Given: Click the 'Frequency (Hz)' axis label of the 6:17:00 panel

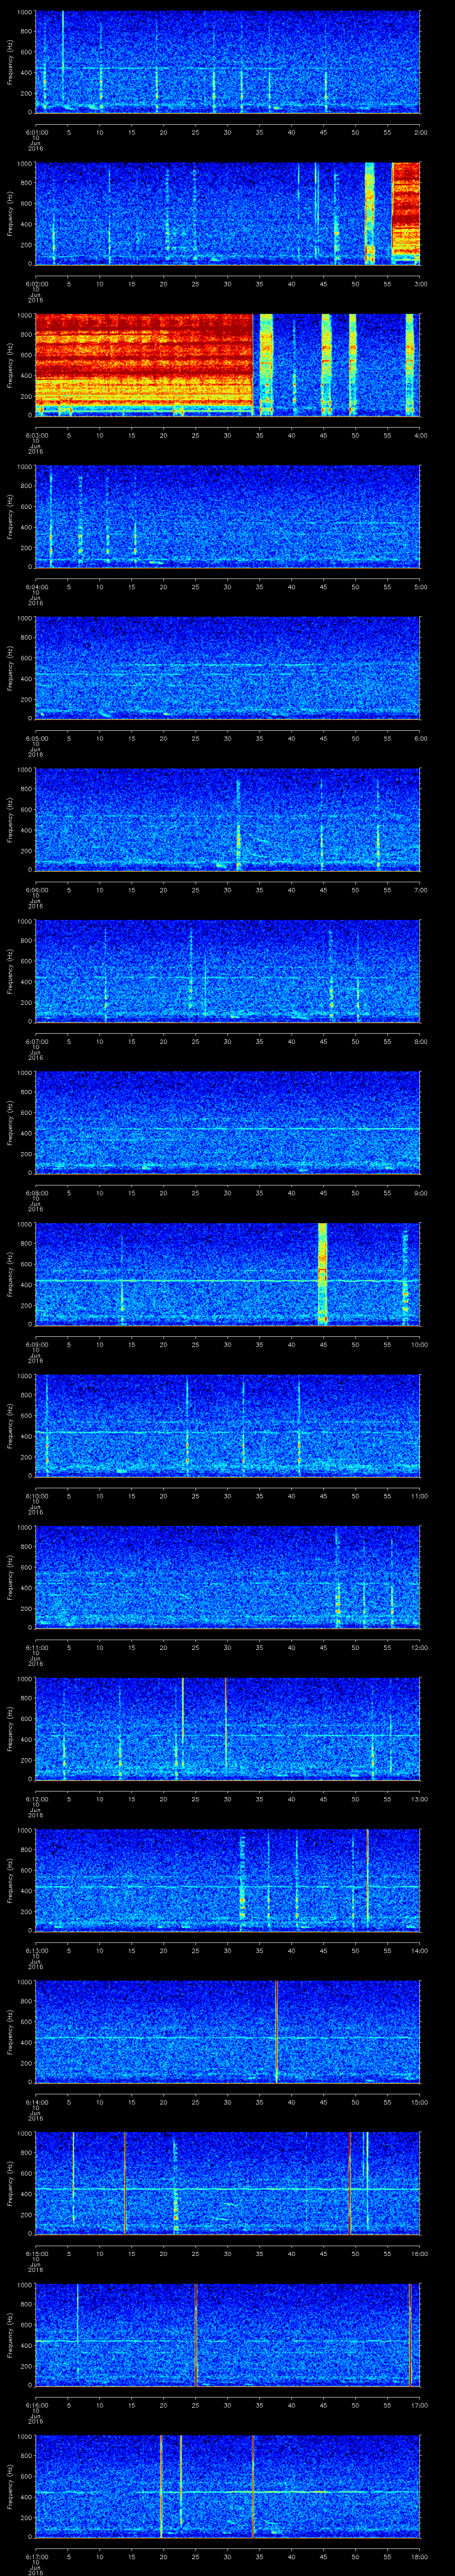Looking at the screenshot, I should [11, 2487].
